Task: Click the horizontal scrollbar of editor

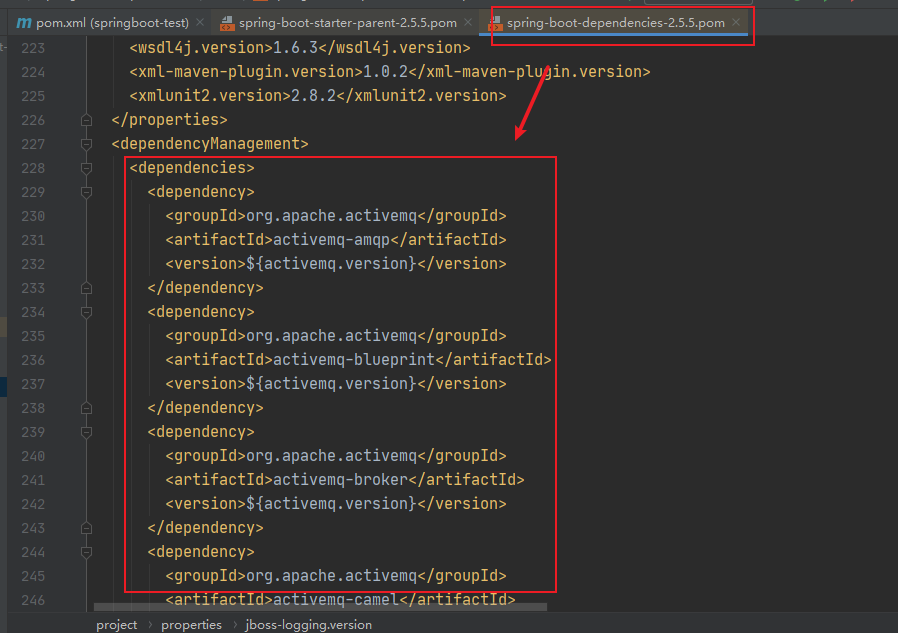Action: click(320, 607)
